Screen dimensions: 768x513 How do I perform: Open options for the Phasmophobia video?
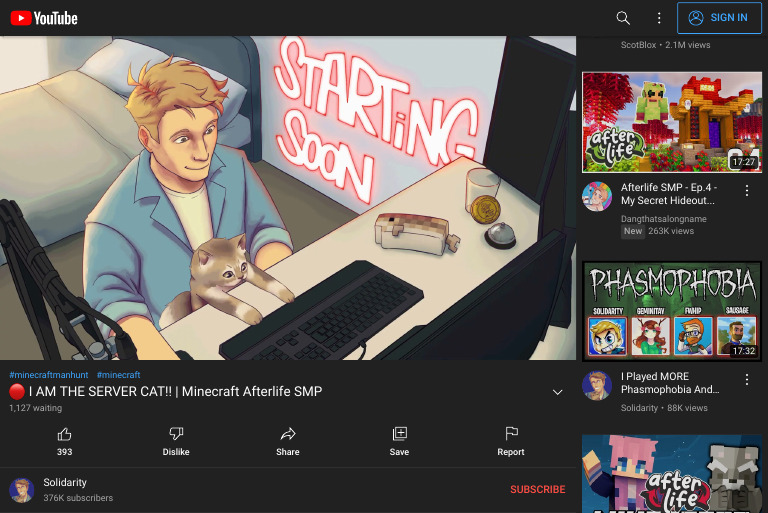coord(746,379)
